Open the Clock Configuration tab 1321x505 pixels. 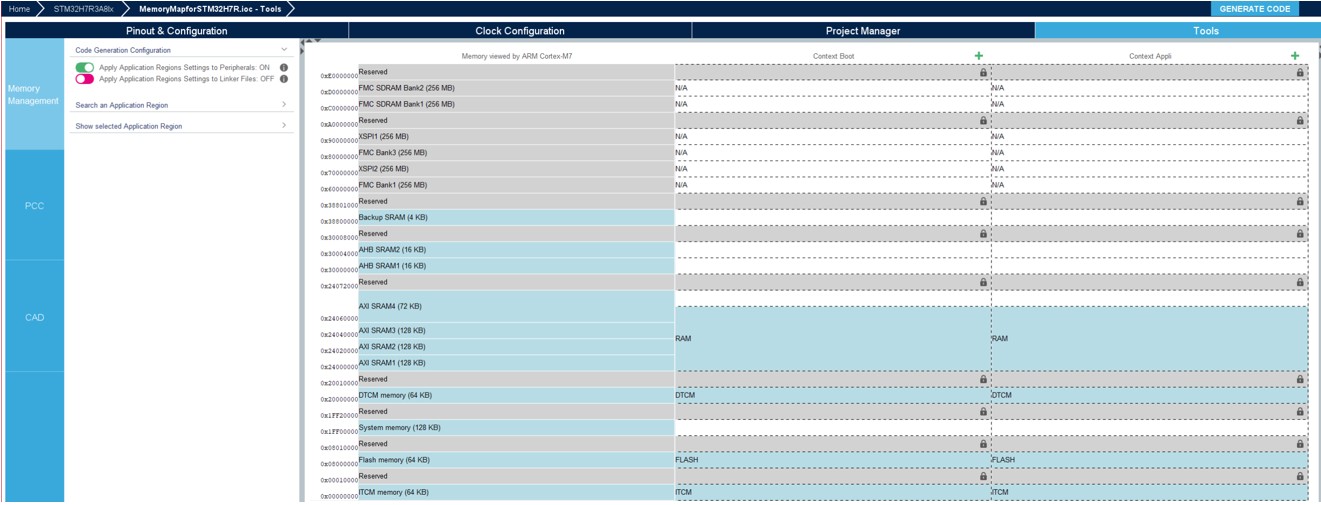point(520,31)
